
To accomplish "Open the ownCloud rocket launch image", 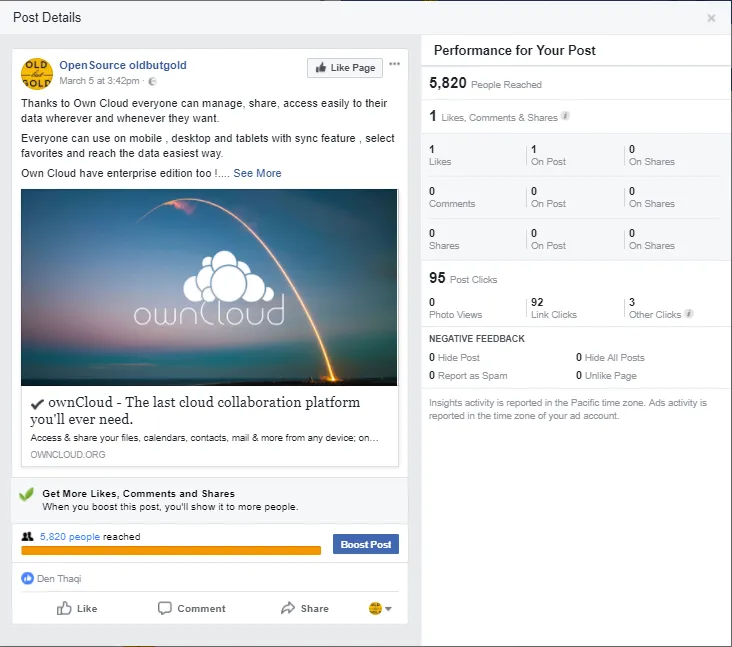I will 209,287.
